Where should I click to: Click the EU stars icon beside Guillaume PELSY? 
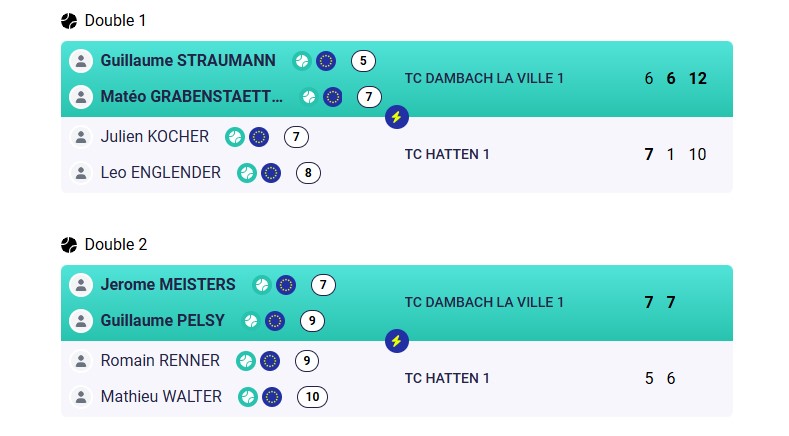click(x=275, y=321)
